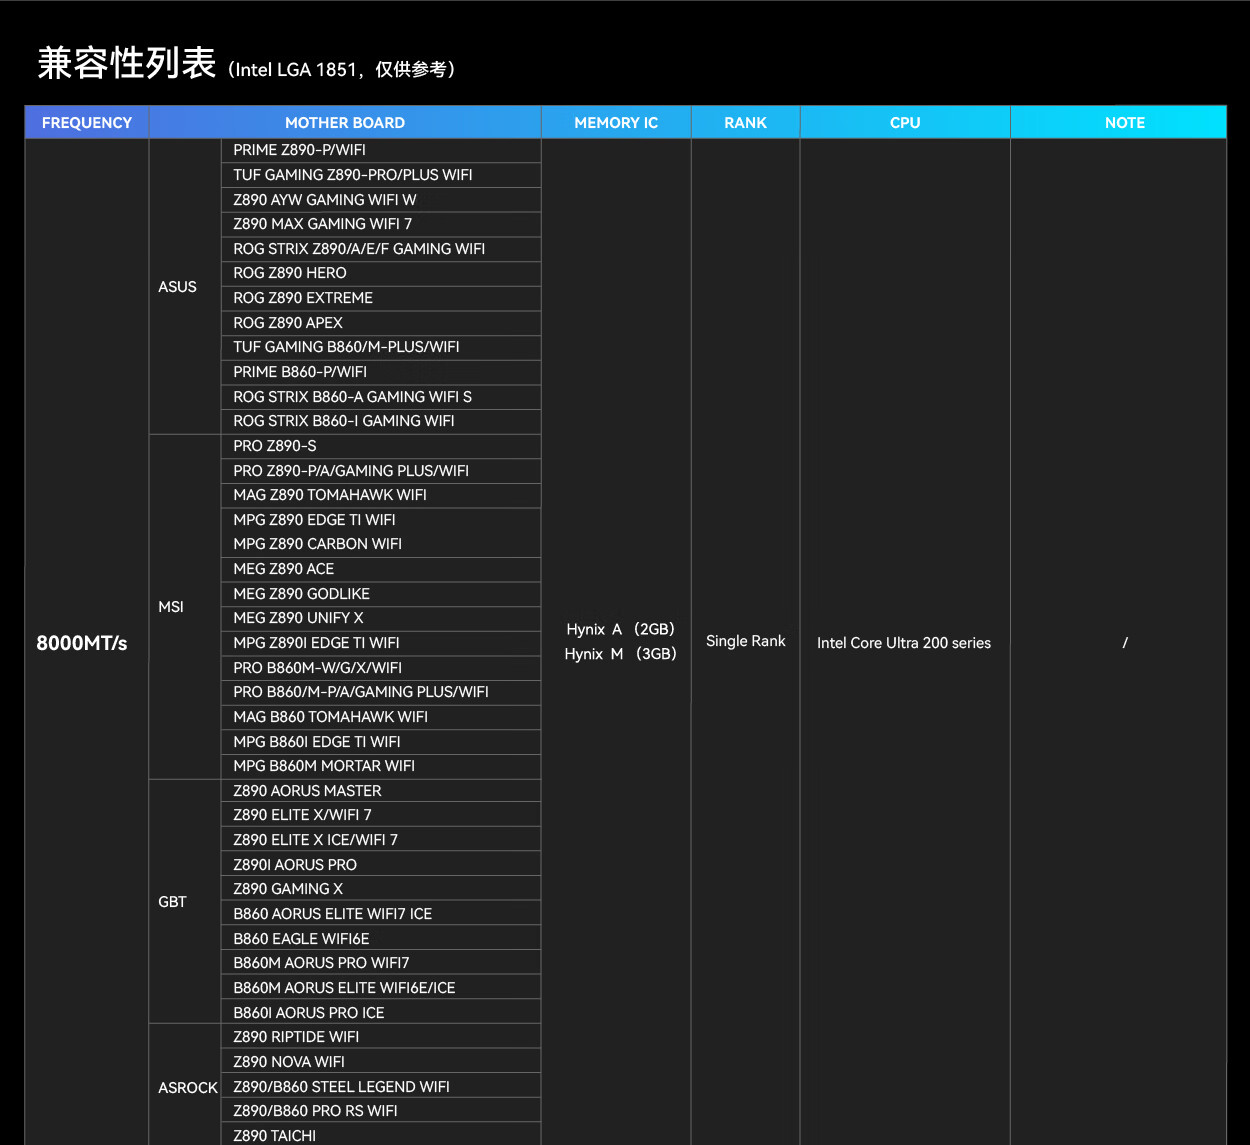Select the ROG Z890 HERO row

381,273
